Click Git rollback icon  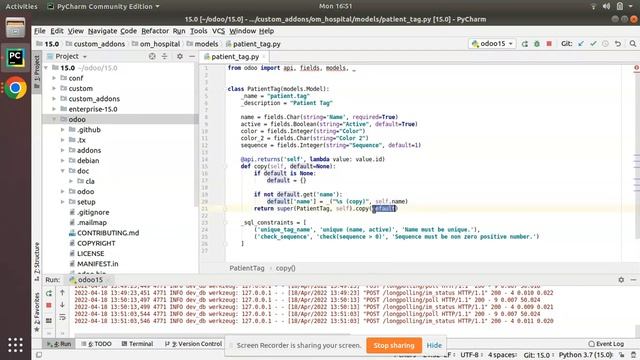coord(618,44)
